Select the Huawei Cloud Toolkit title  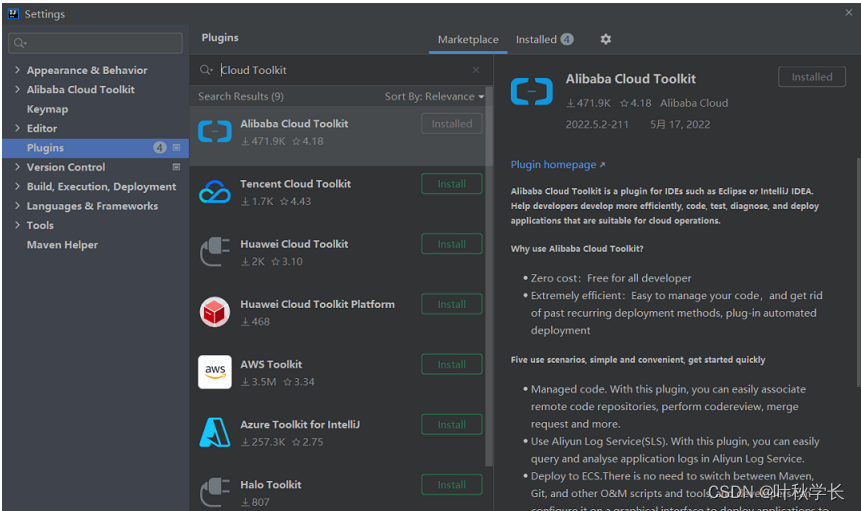click(294, 244)
